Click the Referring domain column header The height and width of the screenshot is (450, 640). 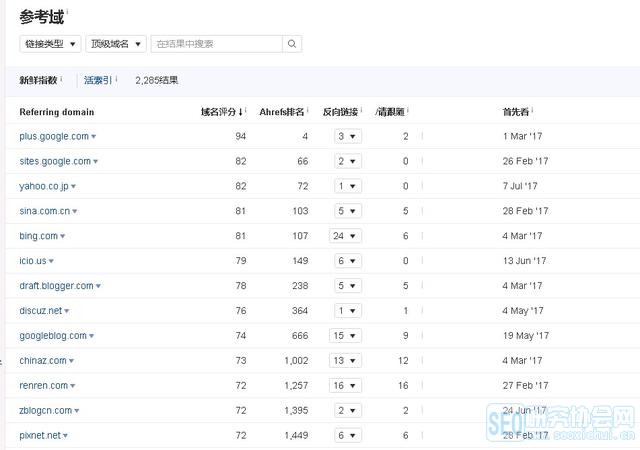pos(57,112)
